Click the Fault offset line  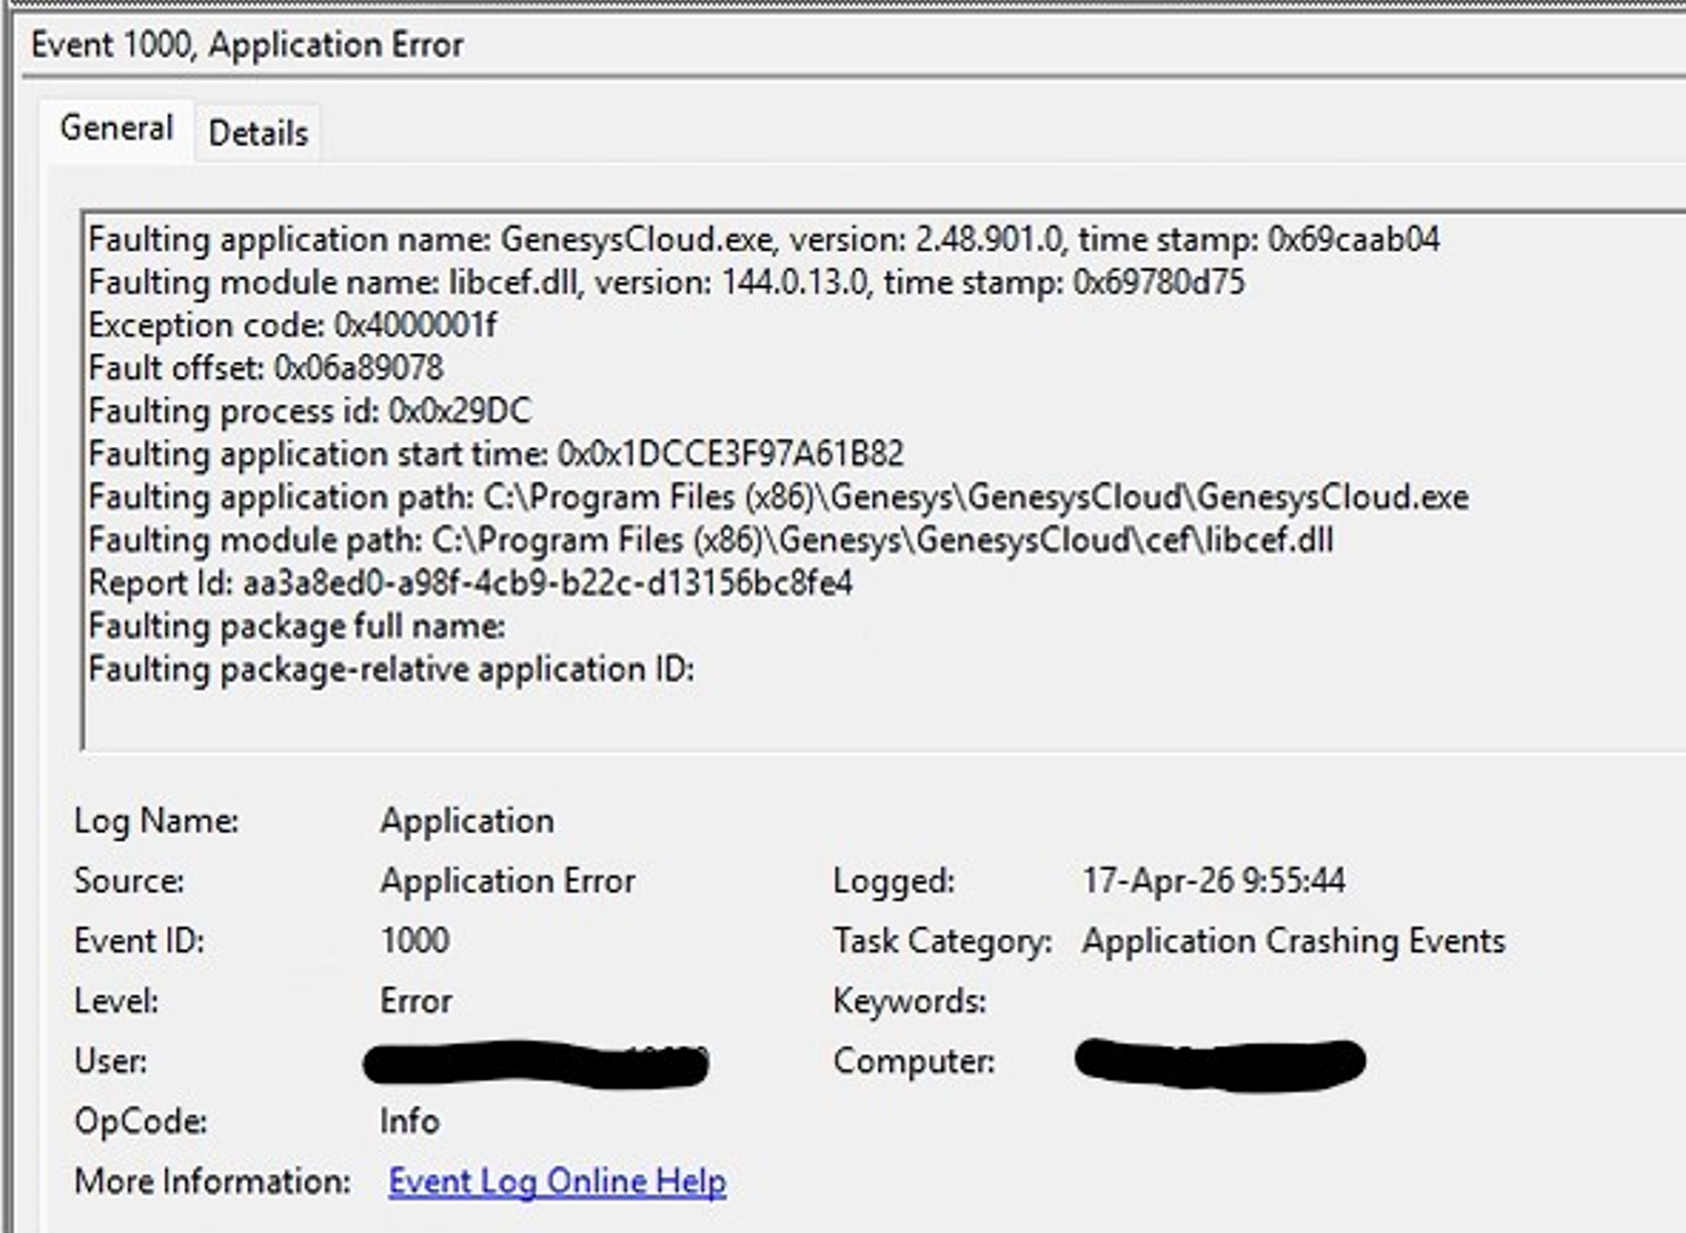(x=266, y=368)
